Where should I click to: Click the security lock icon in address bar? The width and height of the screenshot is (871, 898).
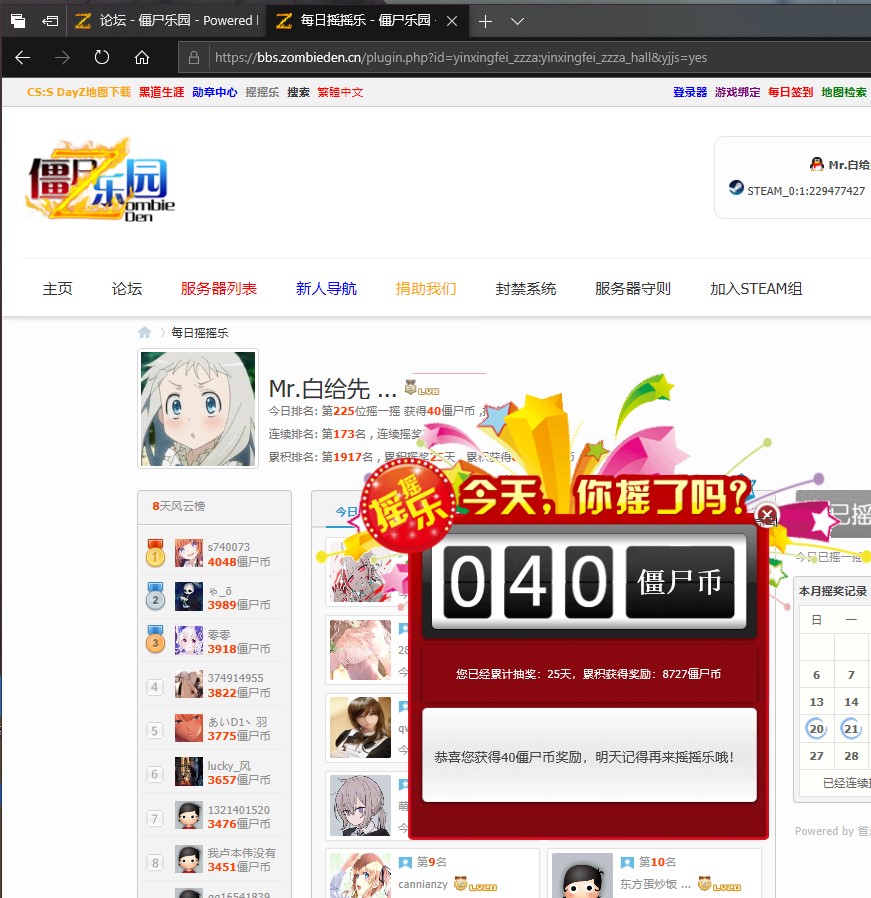click(193, 58)
